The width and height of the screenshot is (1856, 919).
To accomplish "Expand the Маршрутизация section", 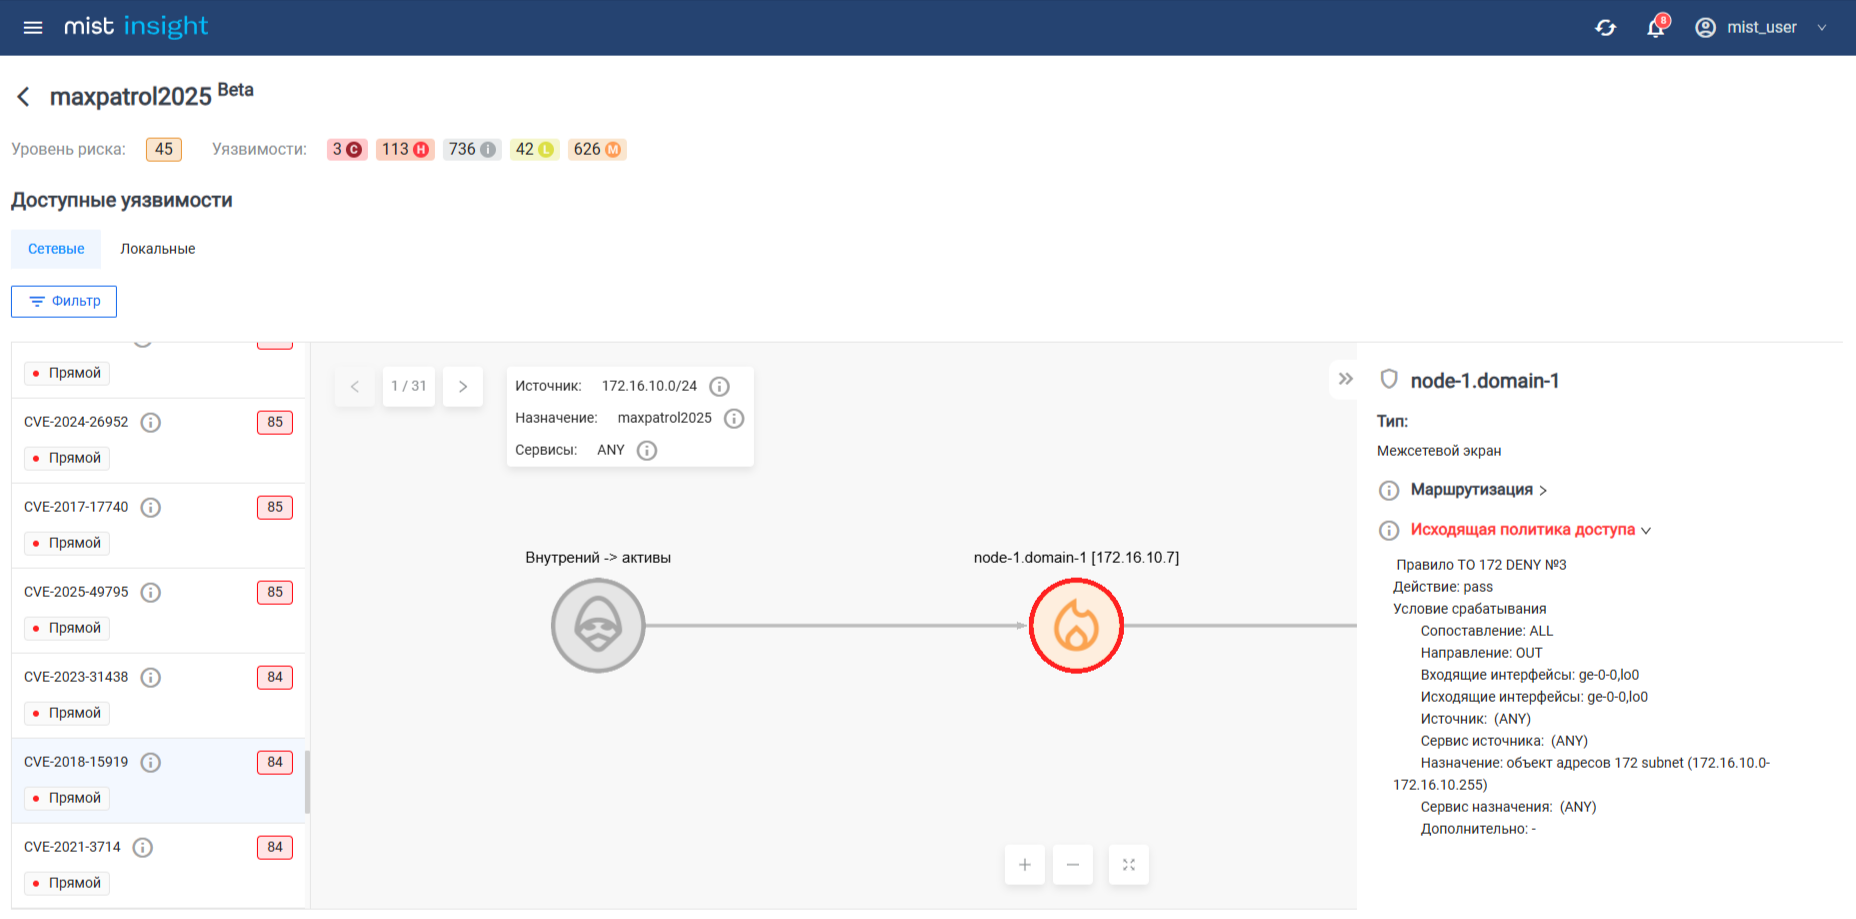I will tap(1479, 490).
